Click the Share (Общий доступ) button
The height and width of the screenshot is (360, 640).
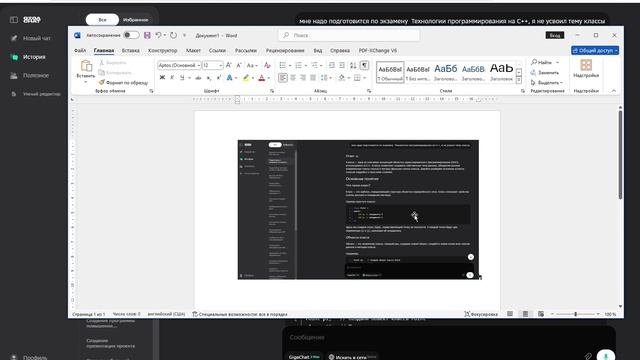tap(595, 50)
